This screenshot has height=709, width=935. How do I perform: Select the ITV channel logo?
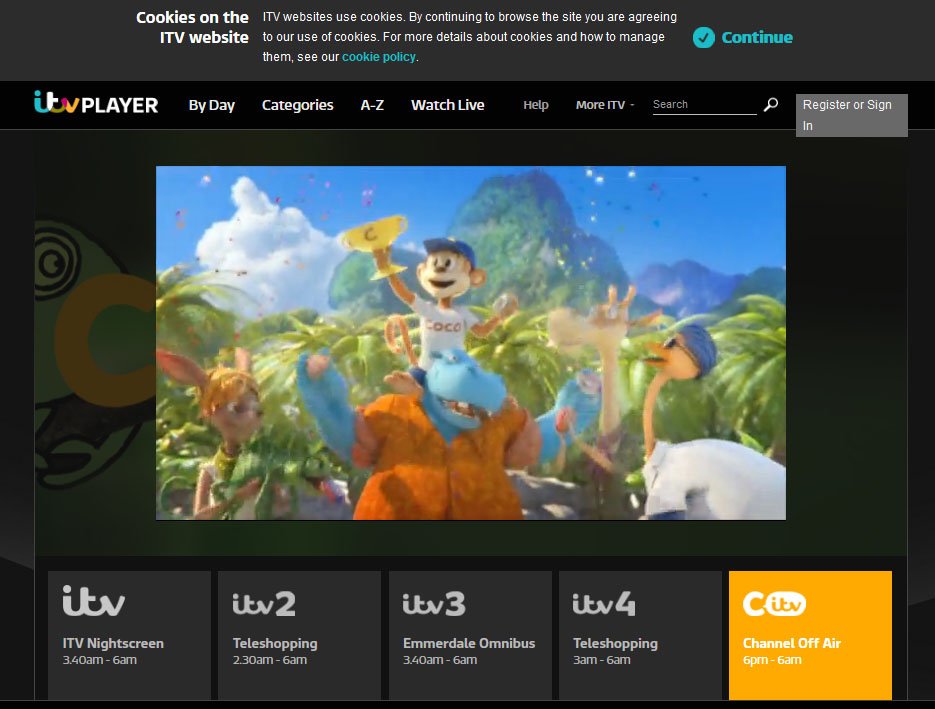(x=94, y=601)
